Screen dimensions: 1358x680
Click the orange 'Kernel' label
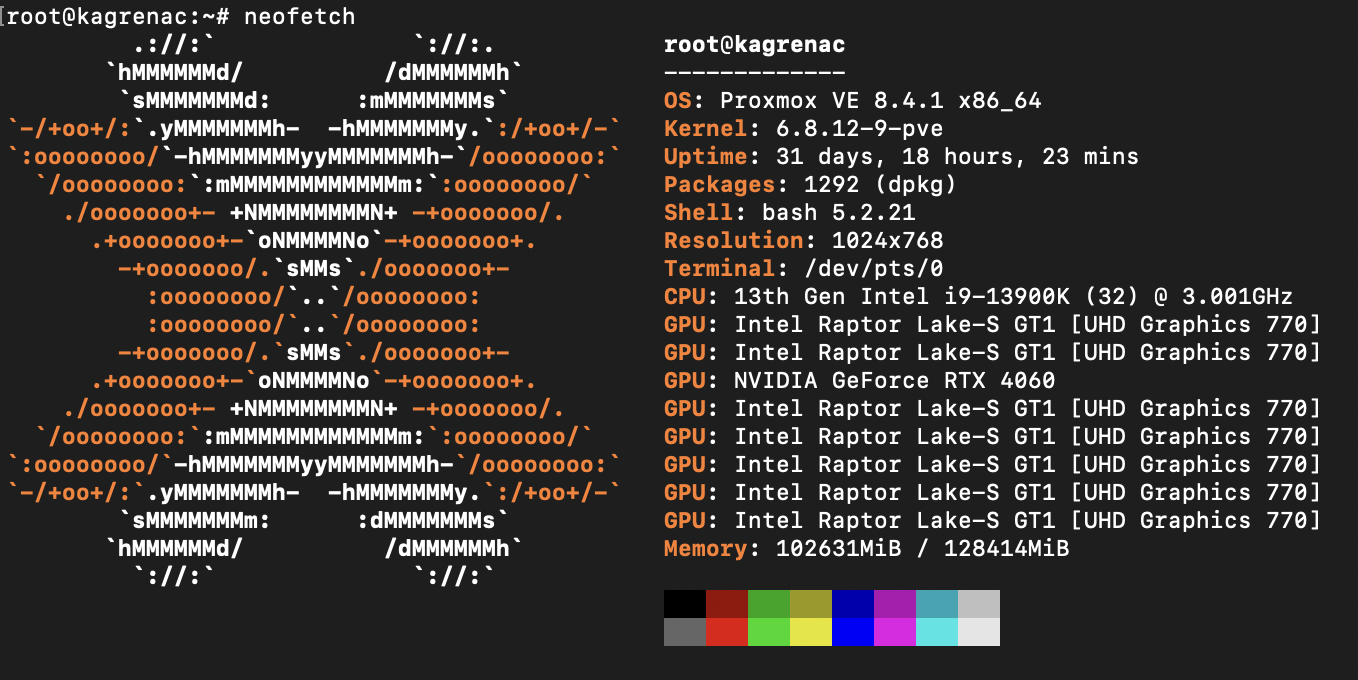point(706,129)
